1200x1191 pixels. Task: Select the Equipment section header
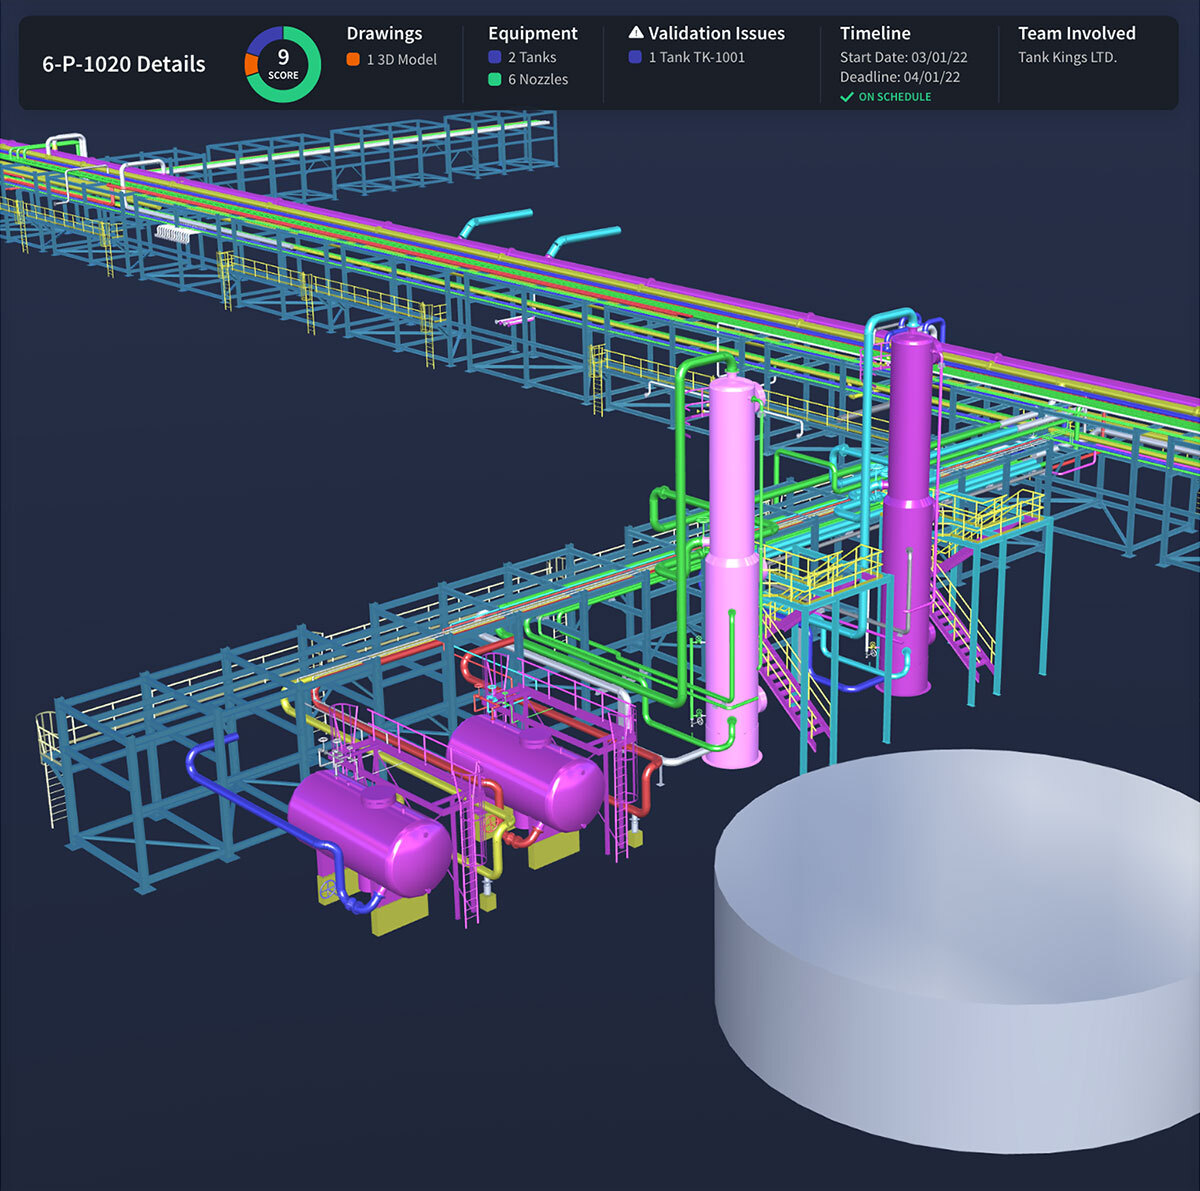click(532, 32)
